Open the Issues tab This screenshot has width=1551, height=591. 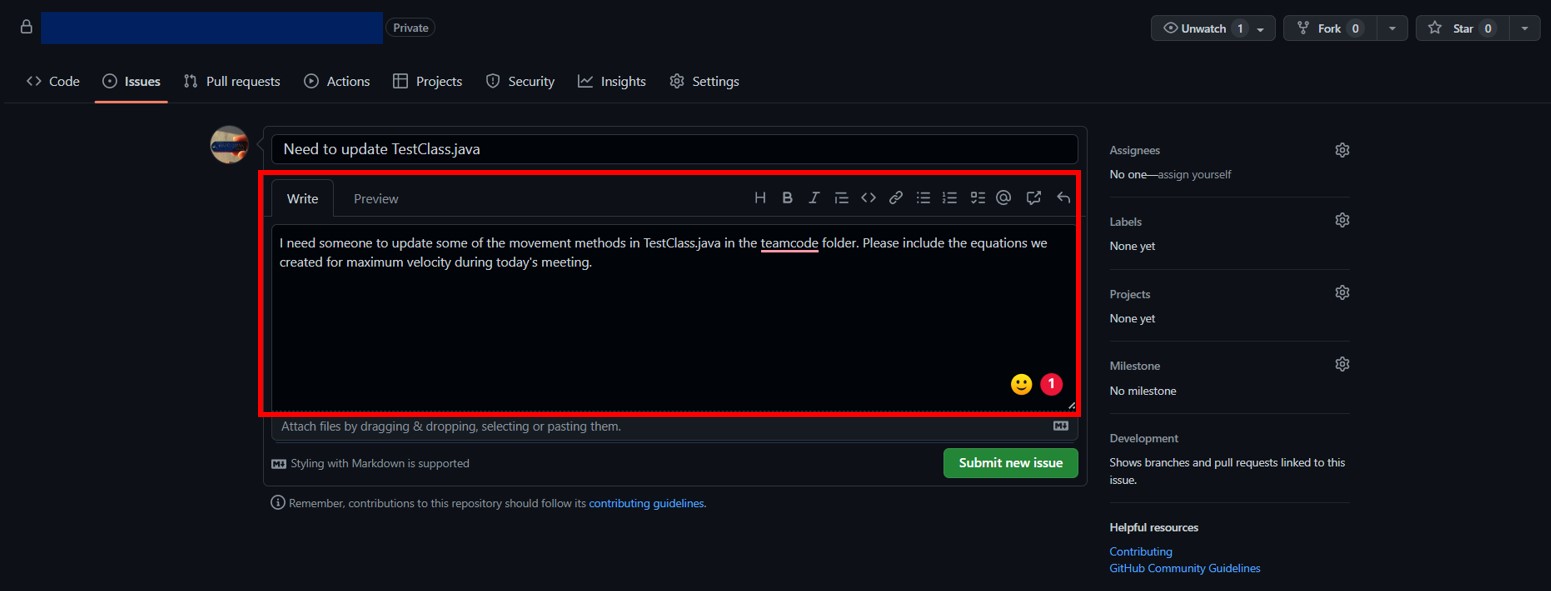(131, 81)
